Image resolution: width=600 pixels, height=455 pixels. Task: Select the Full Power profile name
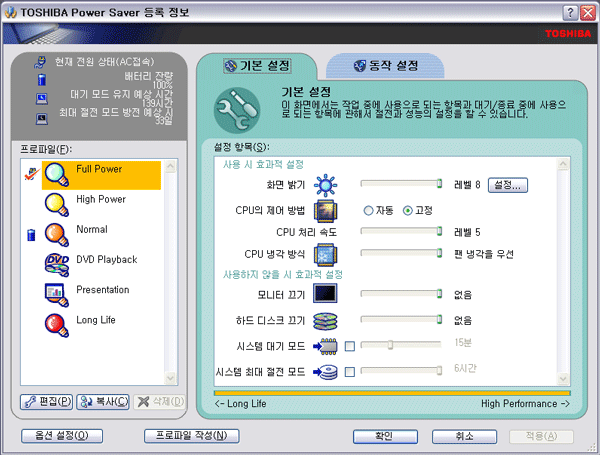[x=99, y=169]
